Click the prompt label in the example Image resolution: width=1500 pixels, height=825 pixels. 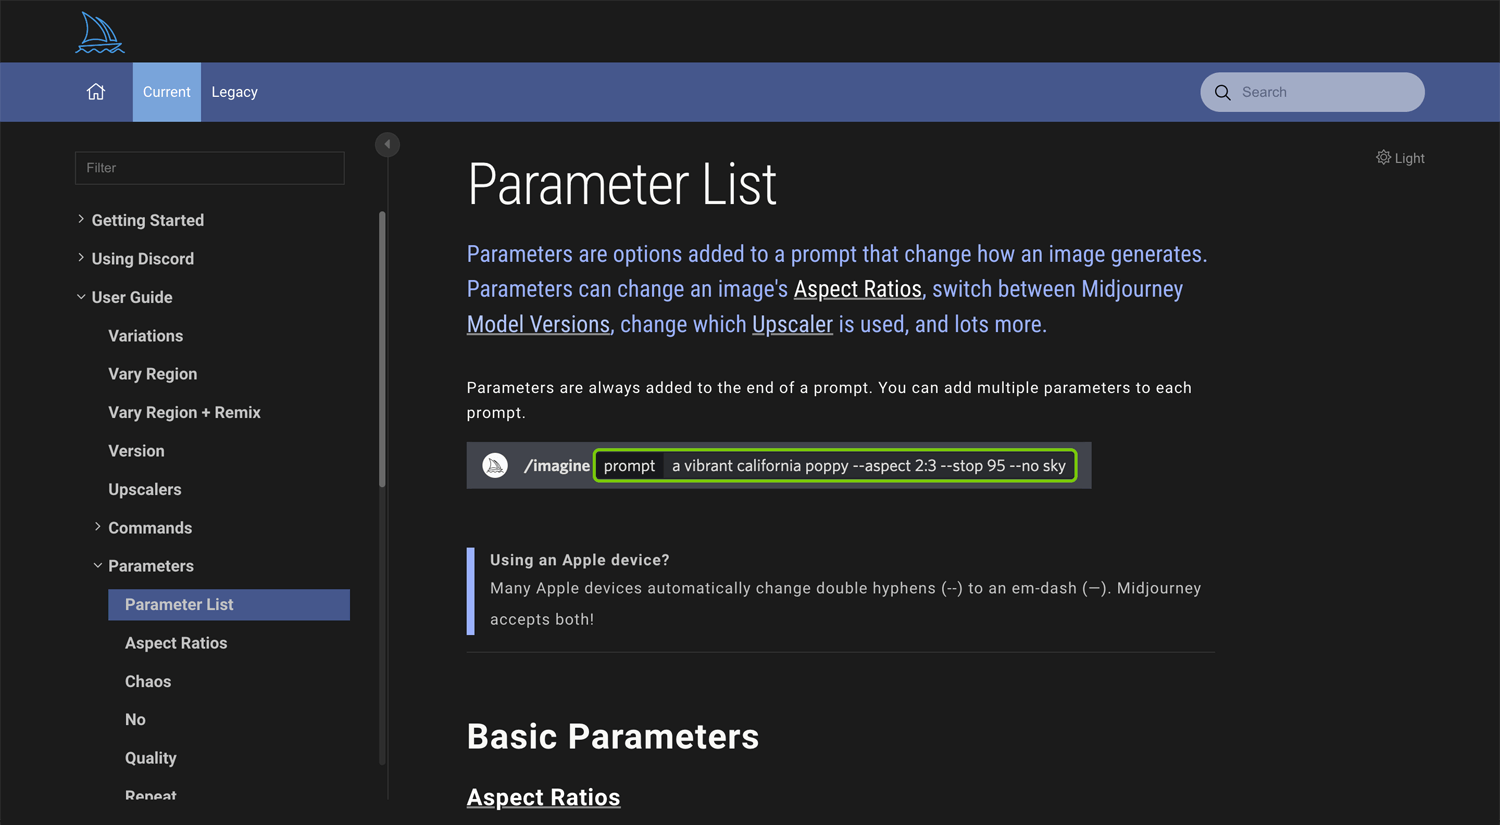630,466
